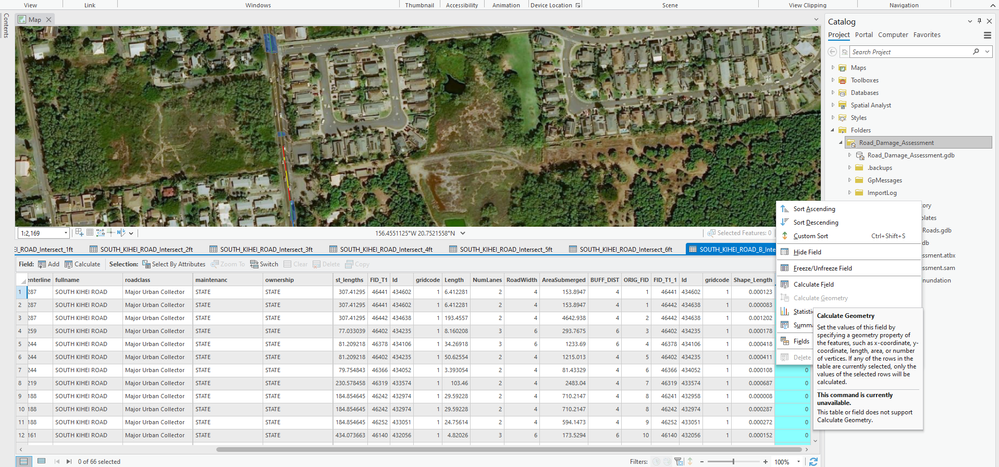Click Switch selection button
The width and height of the screenshot is (999, 467).
(x=263, y=264)
